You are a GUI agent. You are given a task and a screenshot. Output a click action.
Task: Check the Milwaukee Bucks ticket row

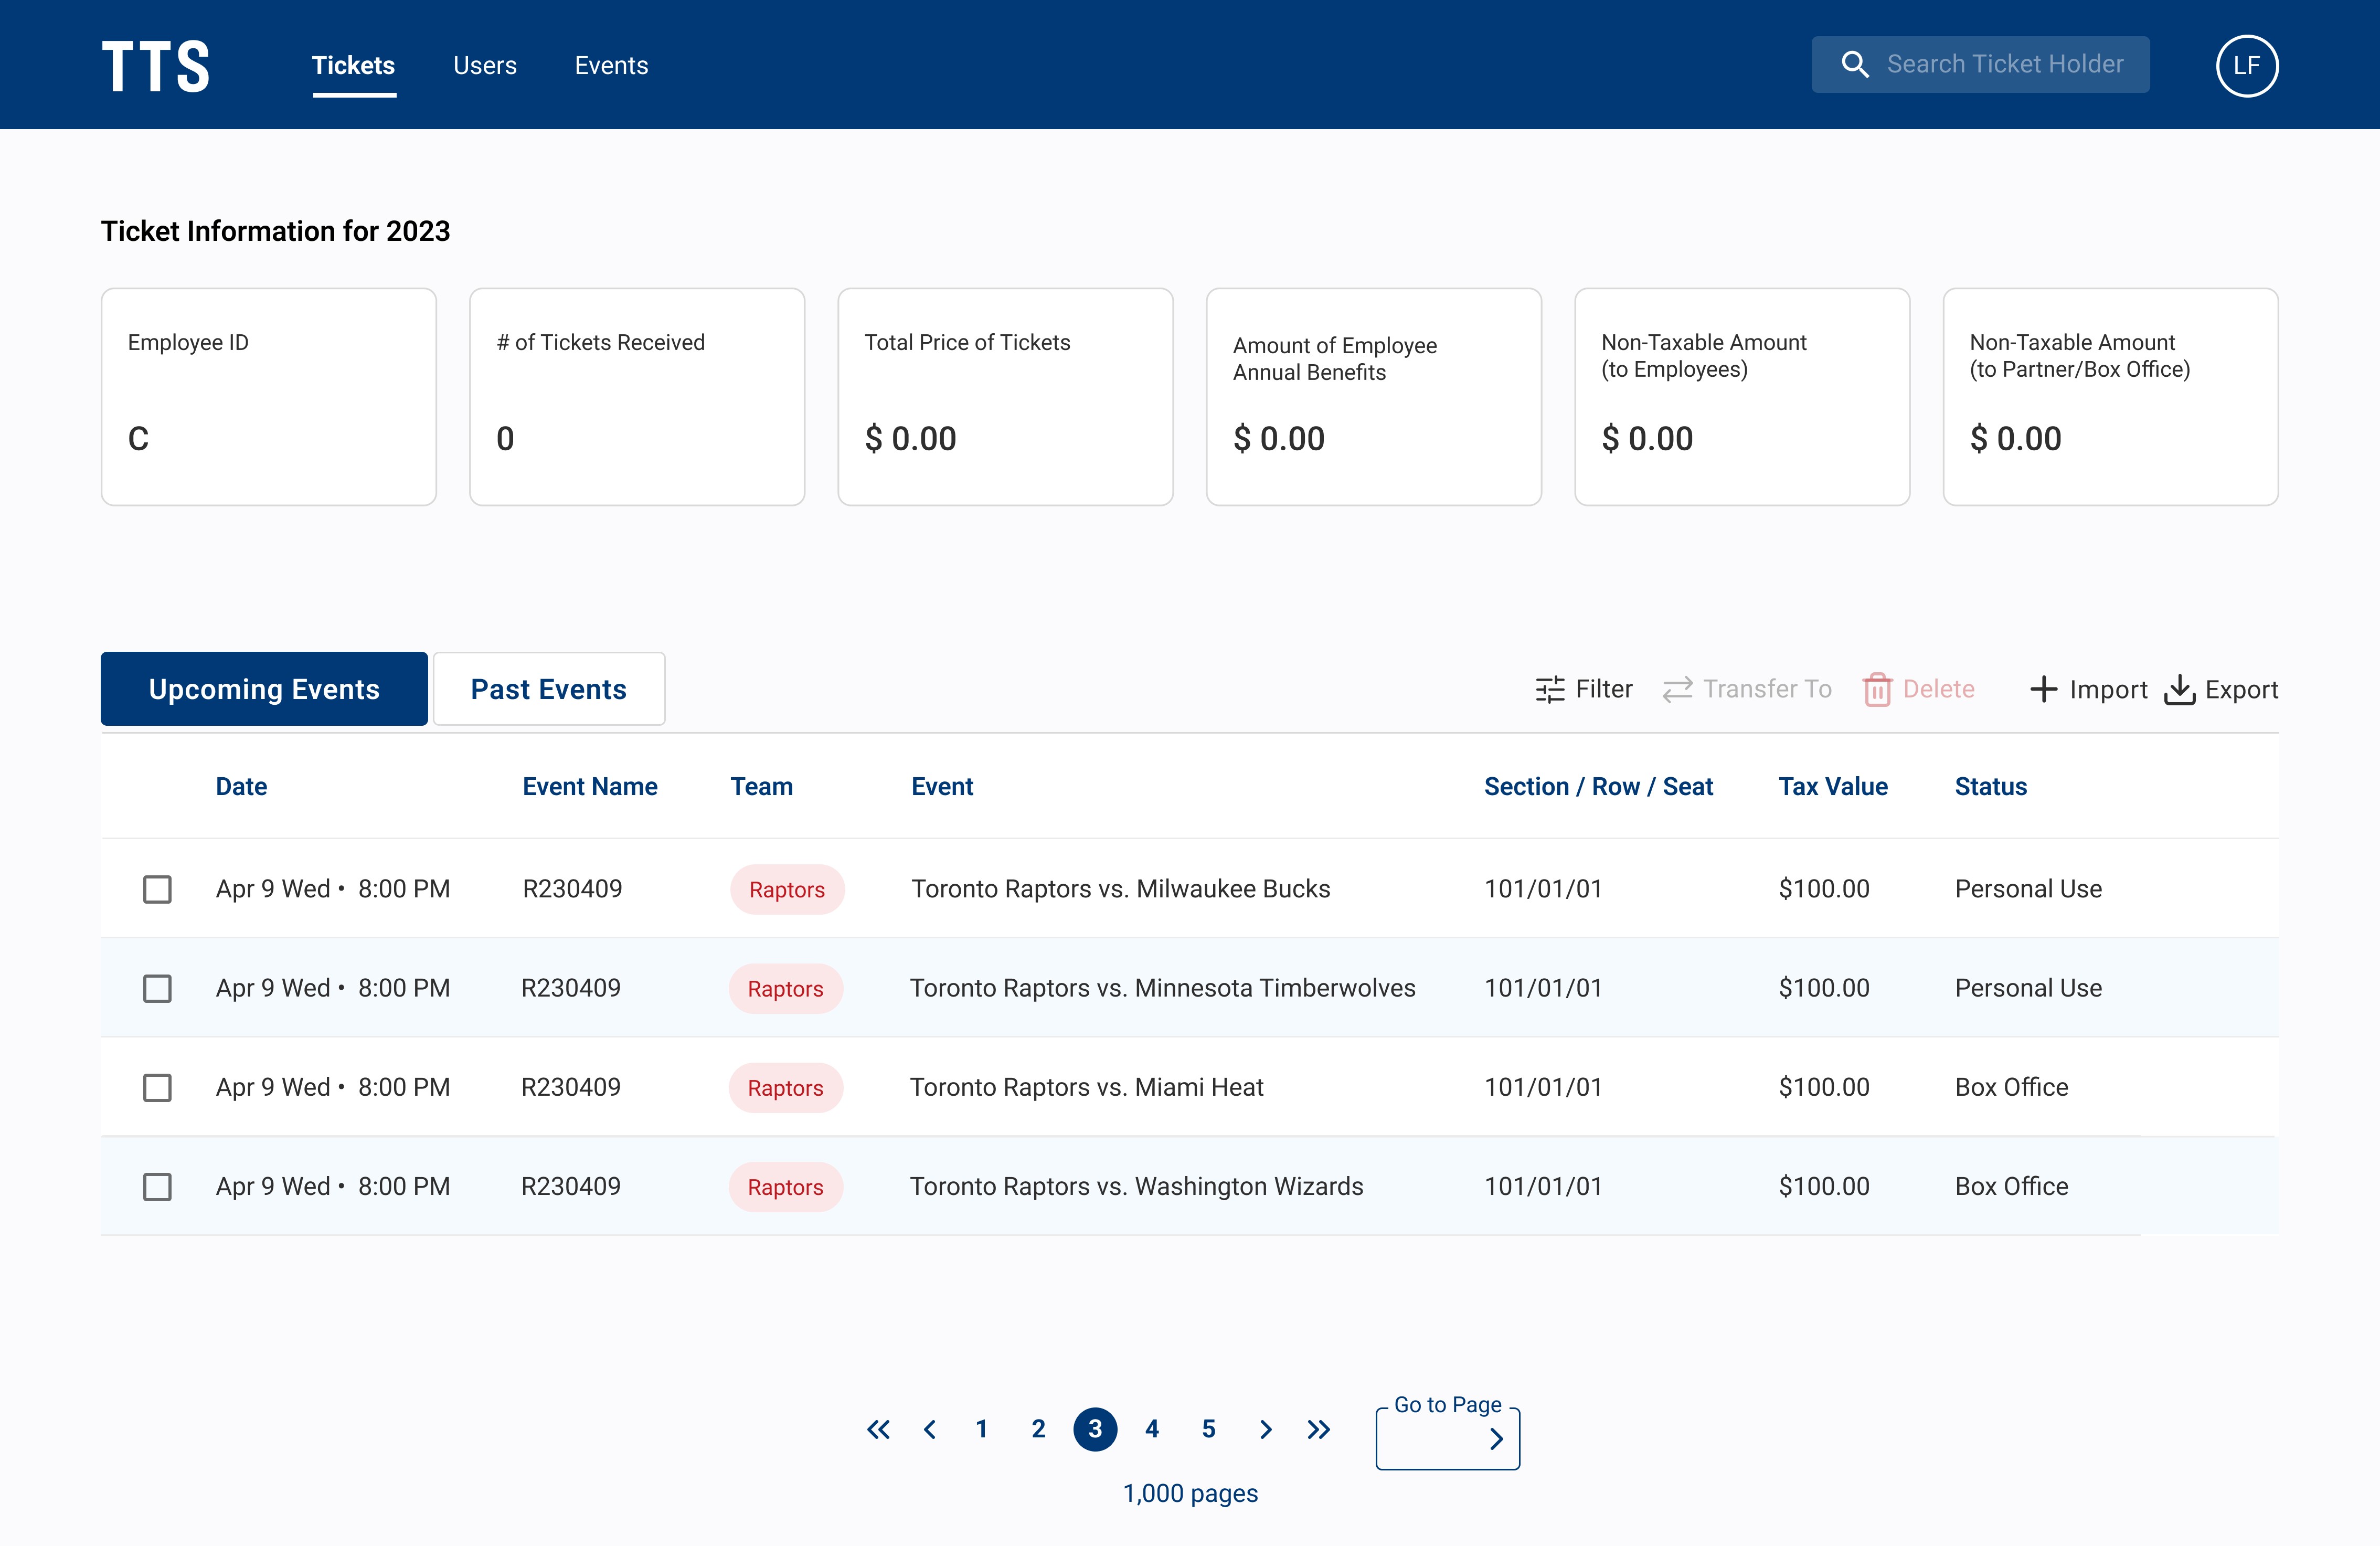pyautogui.click(x=157, y=889)
